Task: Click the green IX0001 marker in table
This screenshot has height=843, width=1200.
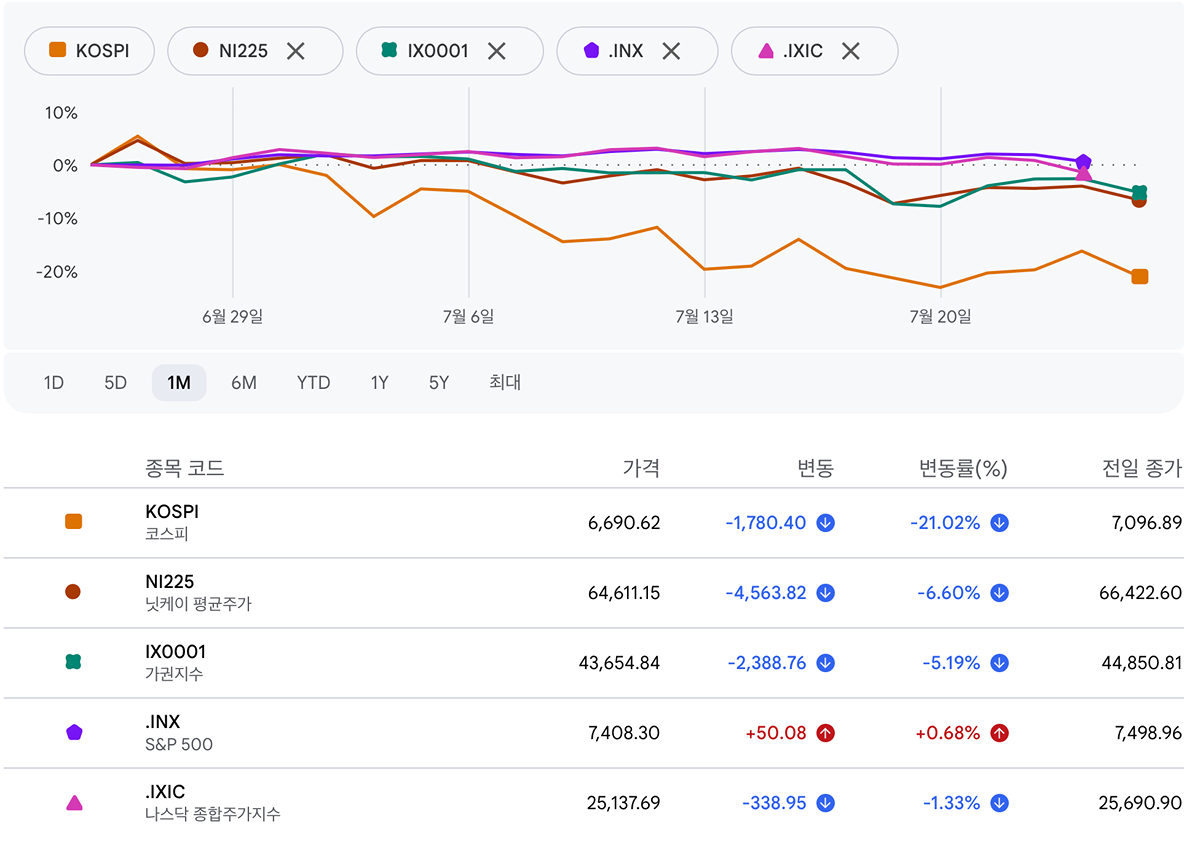Action: click(x=73, y=662)
